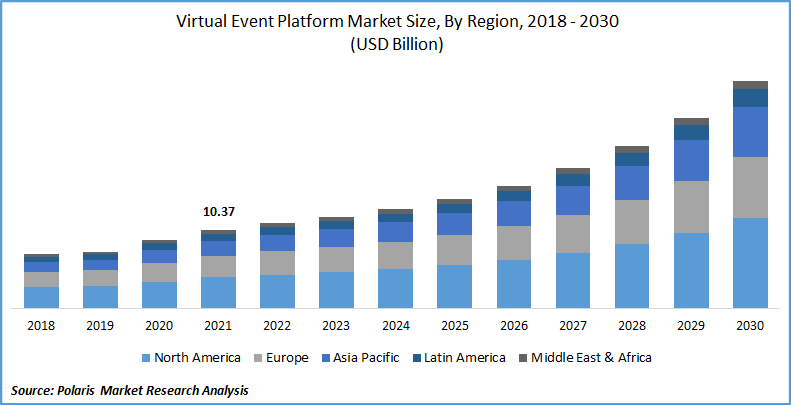Screen dimensions: 791x405
Task: Select the 'Middle East & Africa' legend label
Action: 591,358
